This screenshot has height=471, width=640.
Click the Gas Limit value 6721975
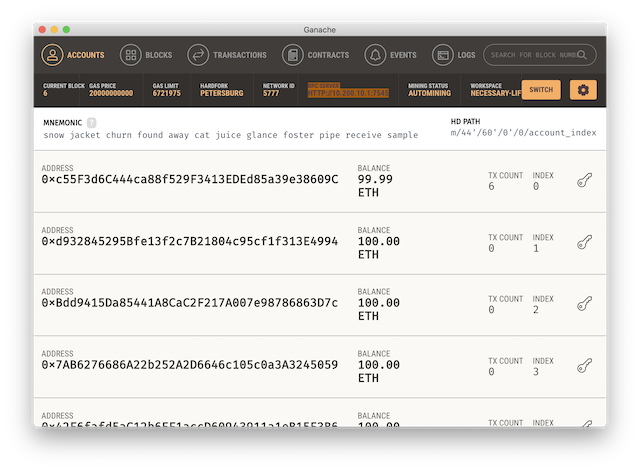tap(167, 93)
